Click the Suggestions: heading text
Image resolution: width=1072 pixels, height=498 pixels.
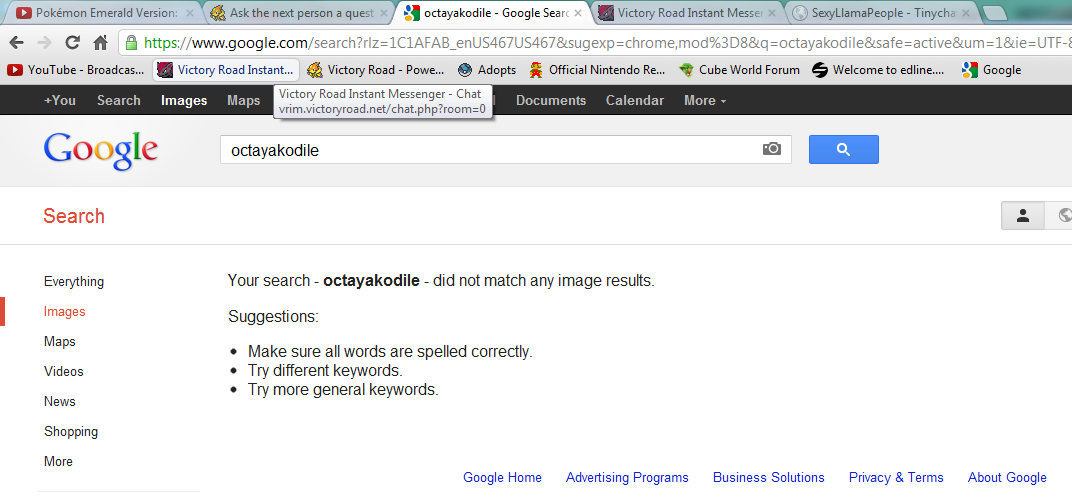(x=273, y=317)
